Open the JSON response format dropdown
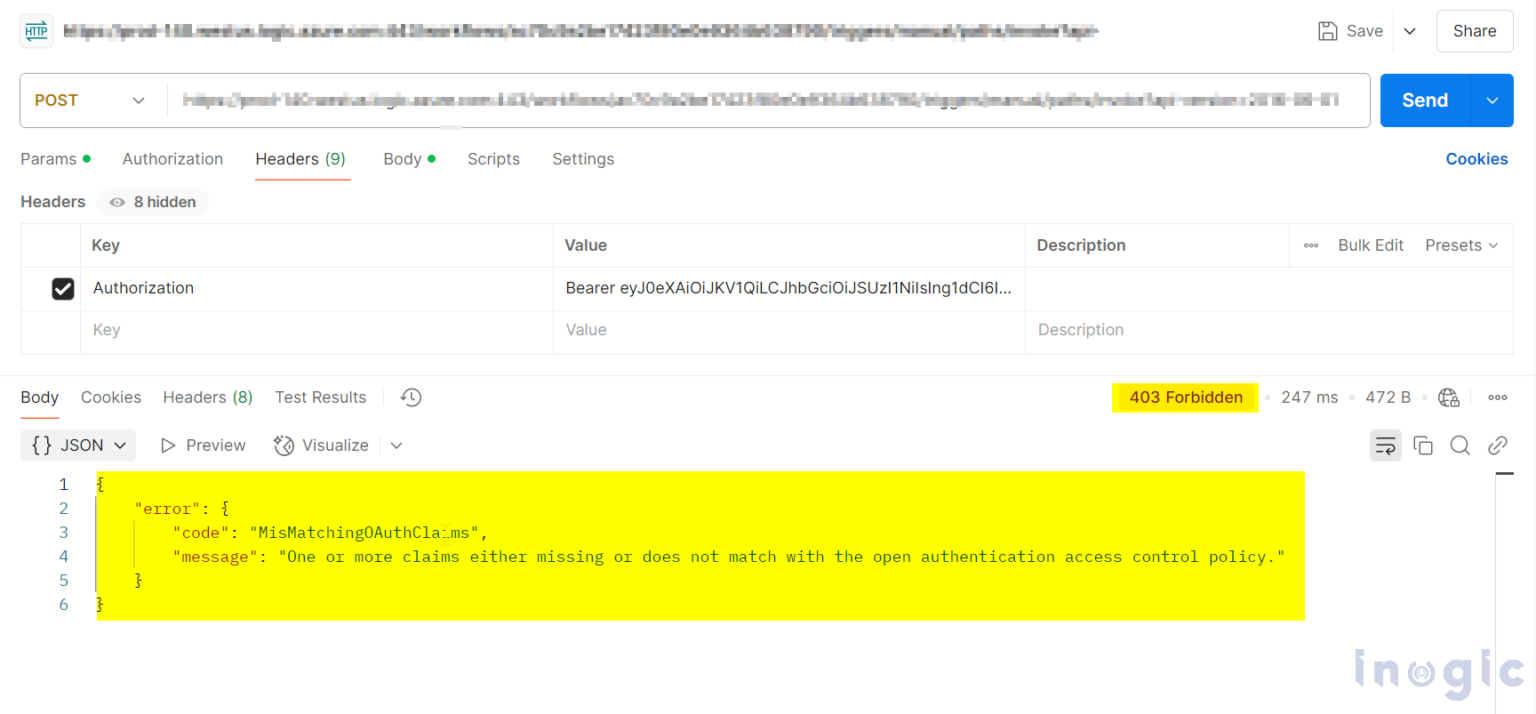 coord(78,445)
